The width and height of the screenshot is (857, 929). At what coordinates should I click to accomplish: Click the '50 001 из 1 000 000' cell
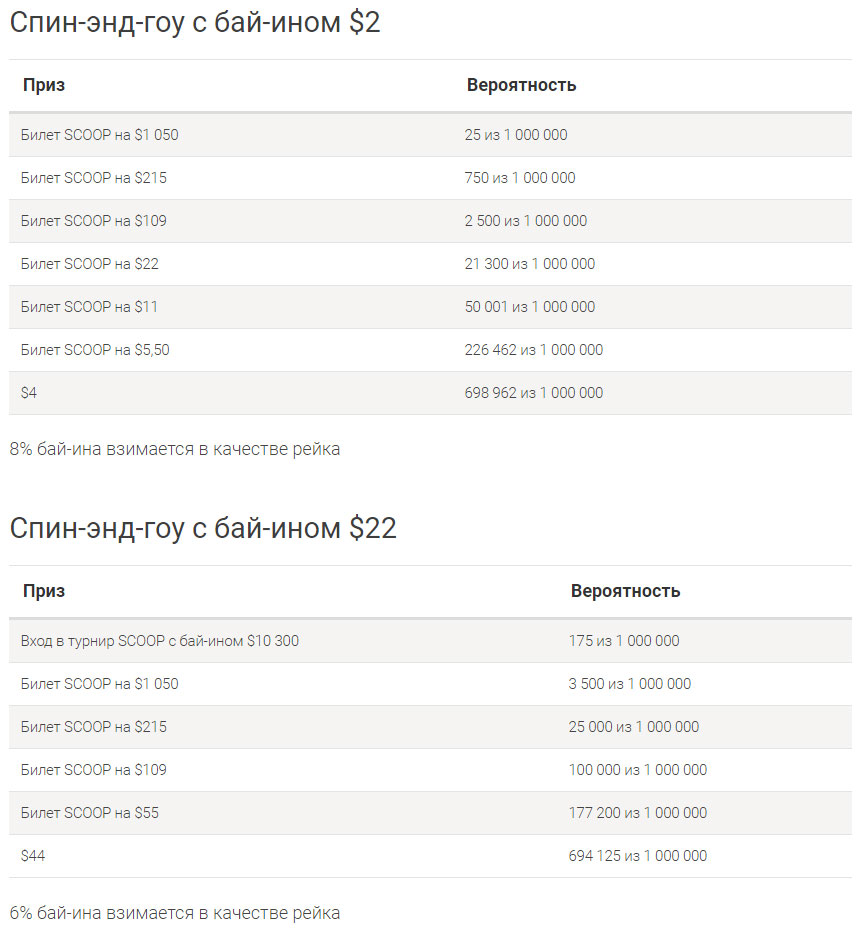click(529, 307)
